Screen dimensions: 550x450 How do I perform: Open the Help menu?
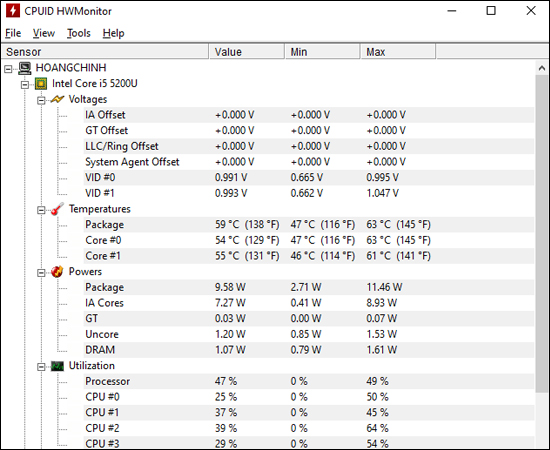coord(113,33)
